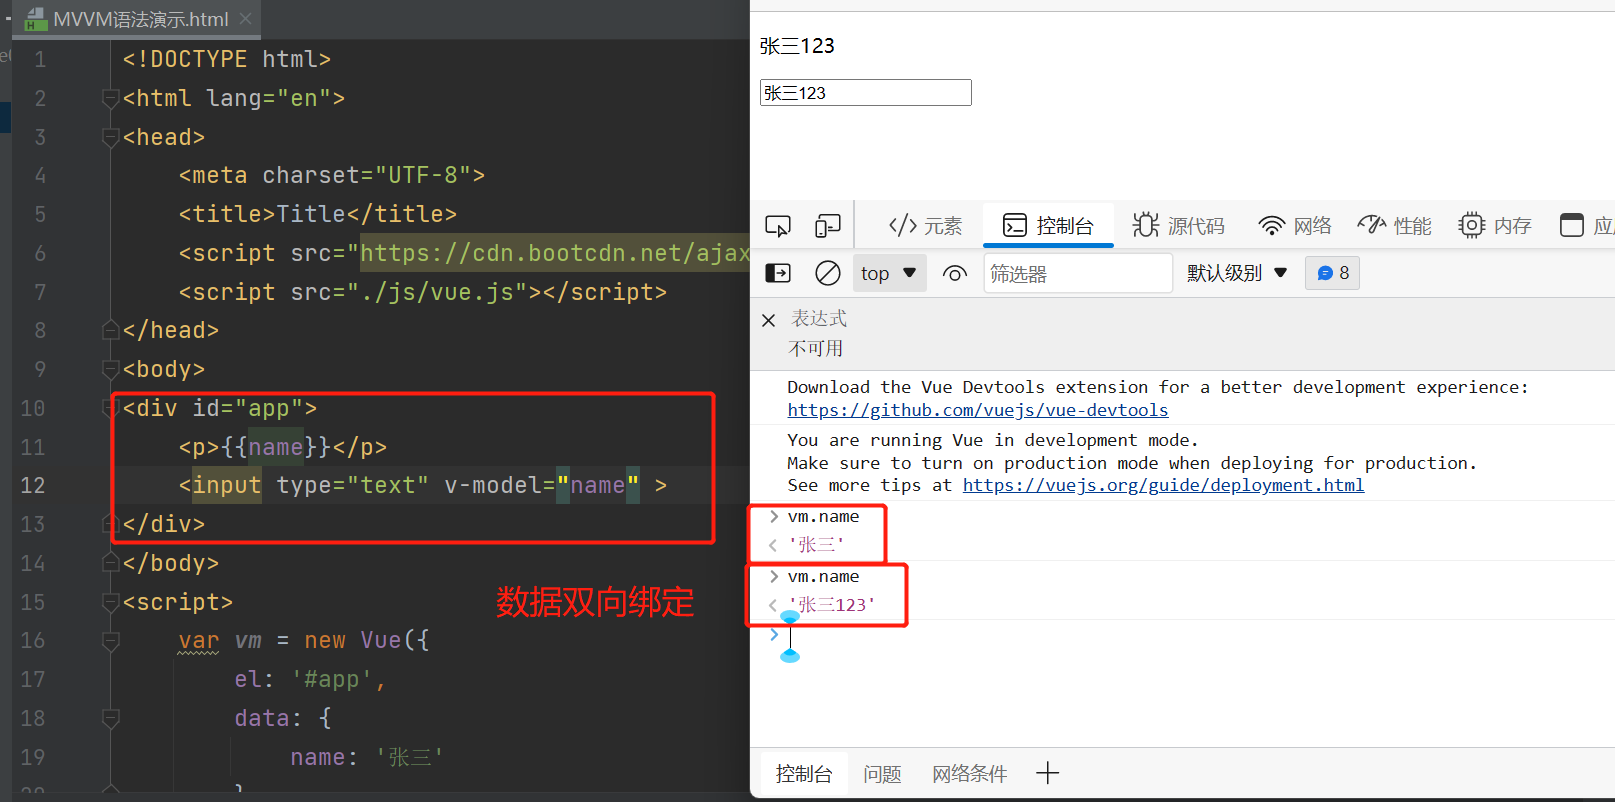Screen dimensions: 1615x802
Task: Click the '张三123' console output value
Action: [832, 605]
